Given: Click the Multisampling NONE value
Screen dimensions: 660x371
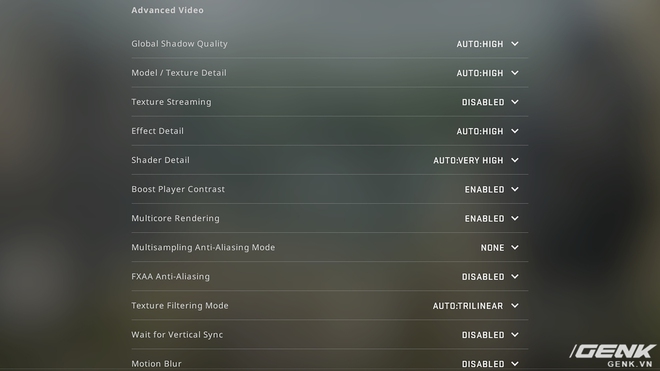Looking at the screenshot, I should click(492, 248).
